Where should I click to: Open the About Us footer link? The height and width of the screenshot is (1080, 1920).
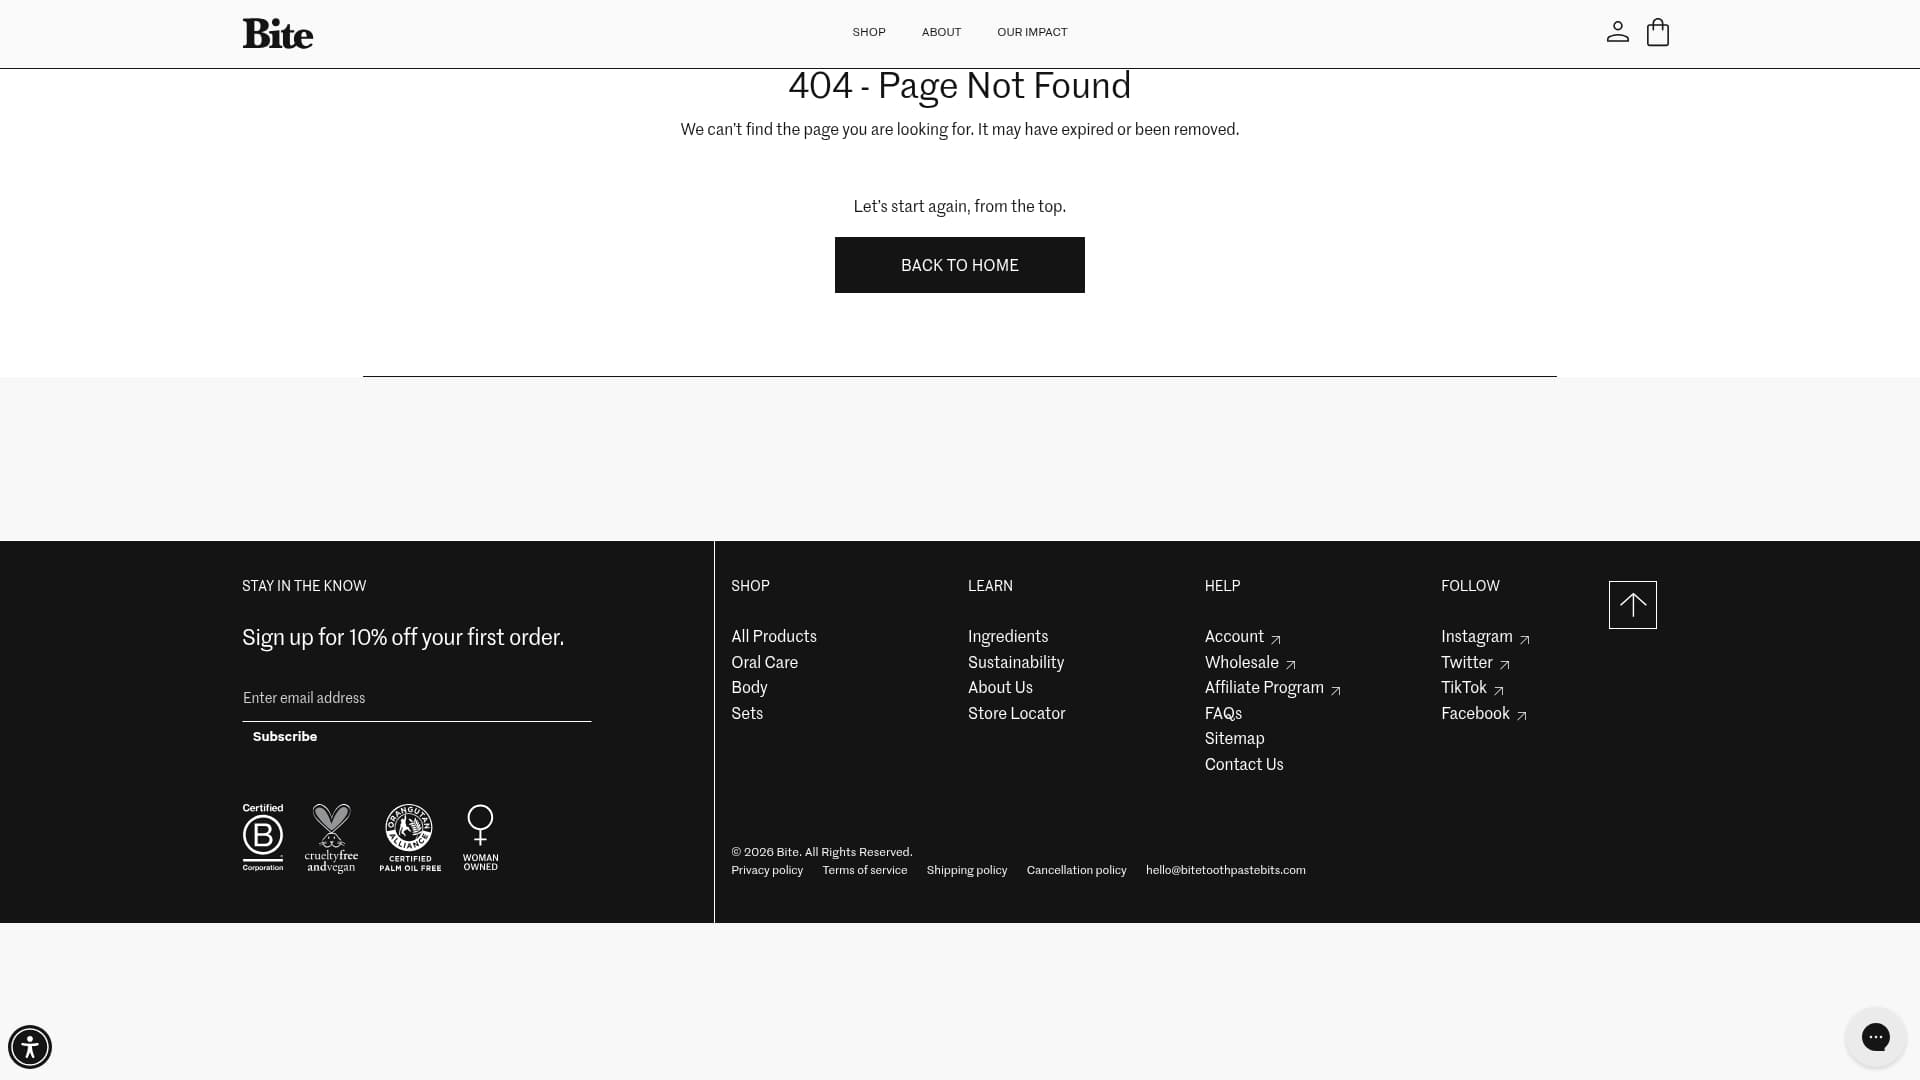coord(1000,688)
